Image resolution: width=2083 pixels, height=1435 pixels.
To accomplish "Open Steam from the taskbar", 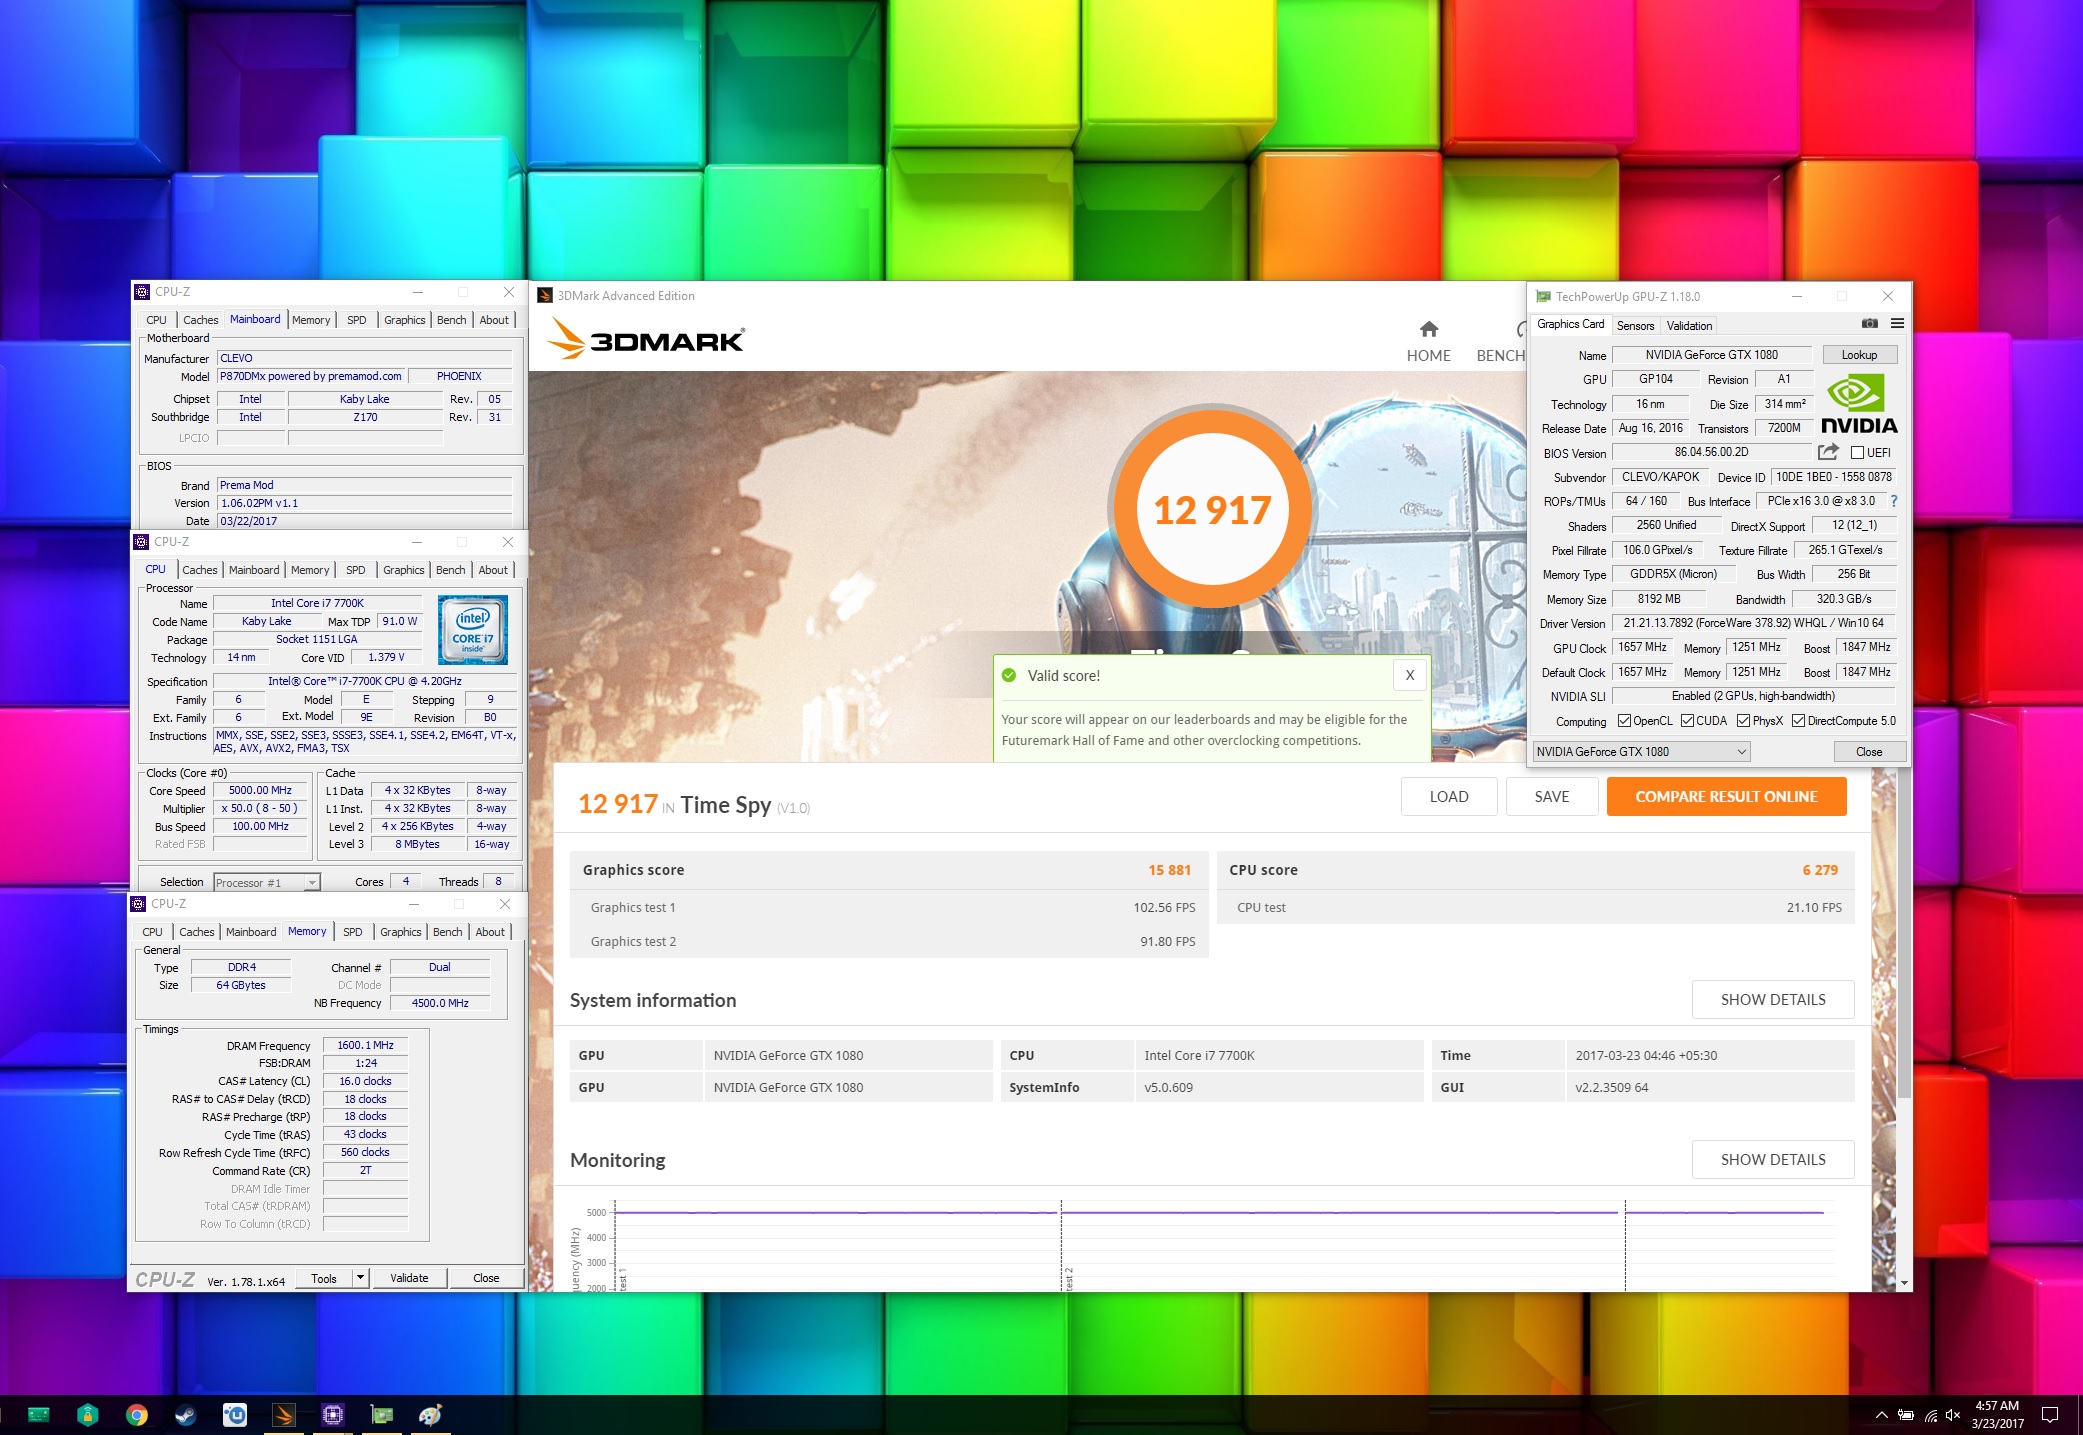I will pyautogui.click(x=186, y=1415).
